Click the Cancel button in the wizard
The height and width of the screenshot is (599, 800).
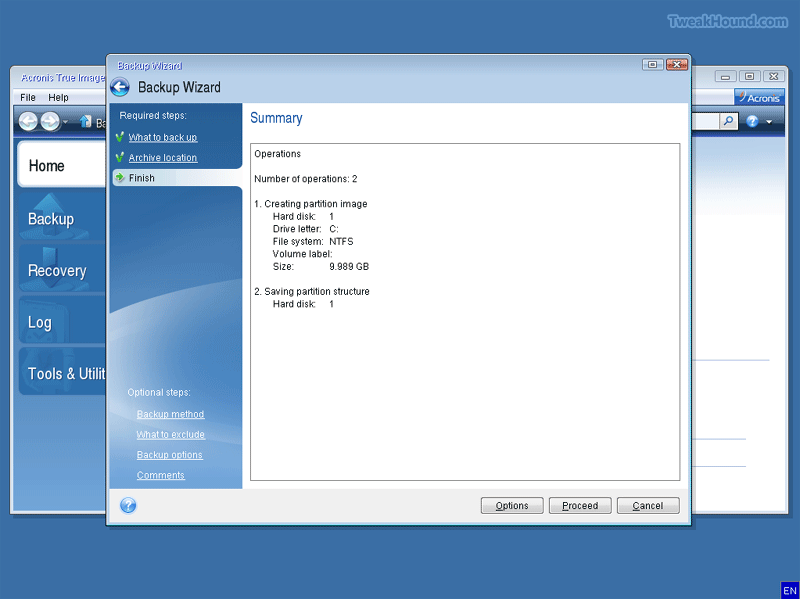tap(648, 506)
